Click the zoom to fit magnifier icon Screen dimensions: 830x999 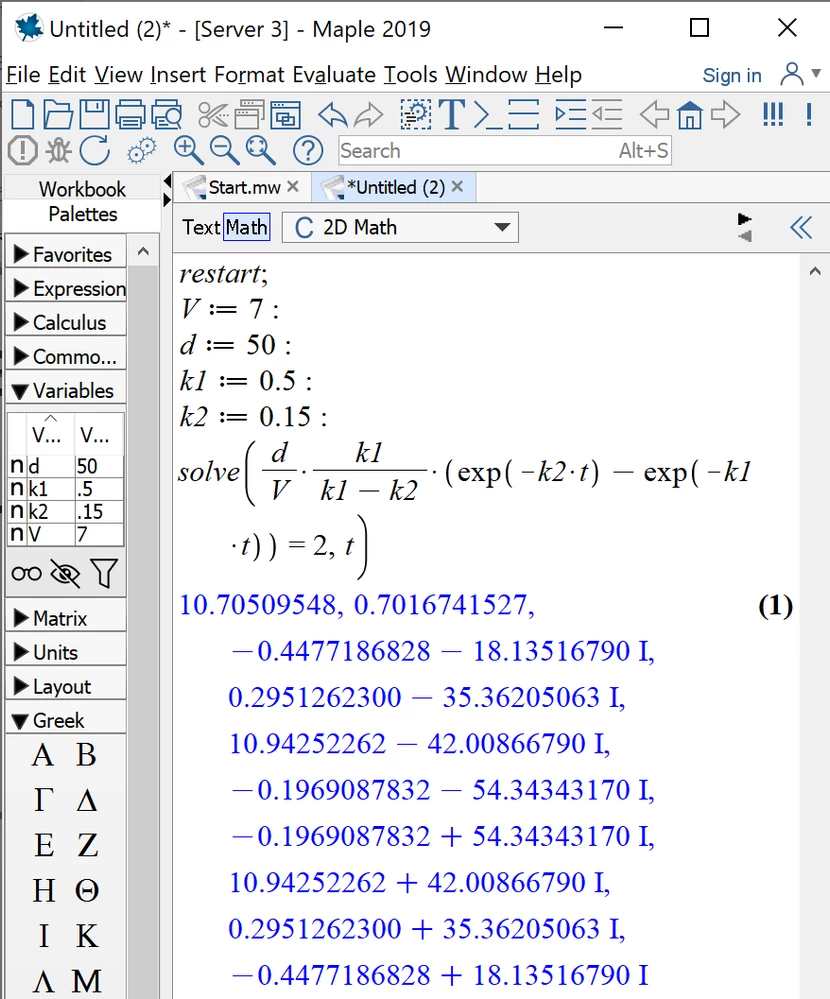[261, 151]
